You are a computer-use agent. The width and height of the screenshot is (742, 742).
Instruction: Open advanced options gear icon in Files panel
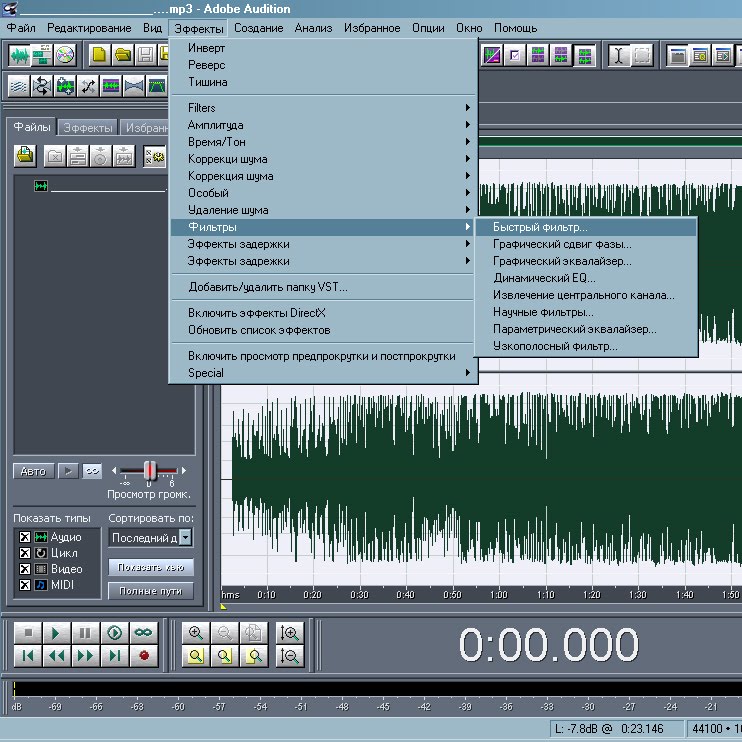(x=154, y=156)
